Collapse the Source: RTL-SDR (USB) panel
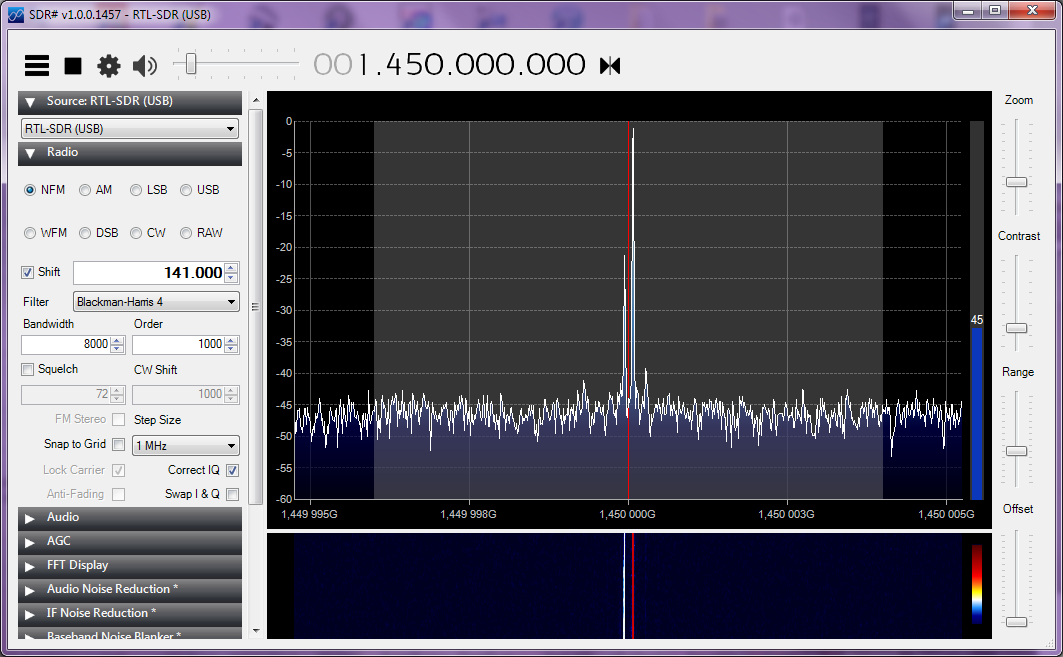 pos(130,102)
